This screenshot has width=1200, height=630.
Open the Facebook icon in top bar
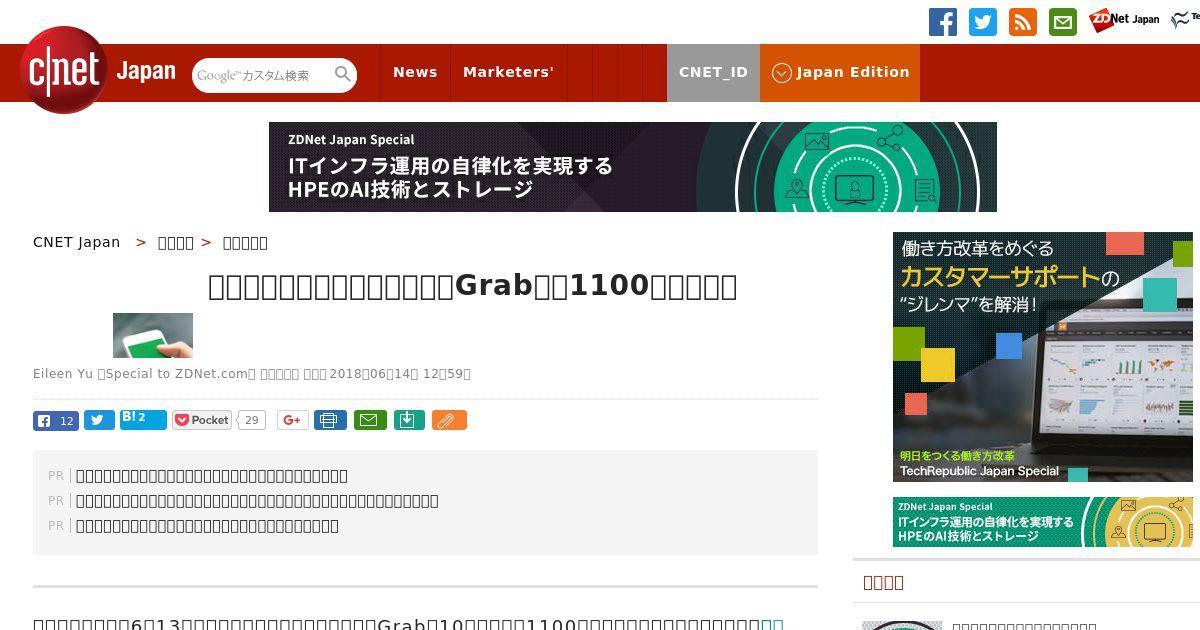point(943,22)
